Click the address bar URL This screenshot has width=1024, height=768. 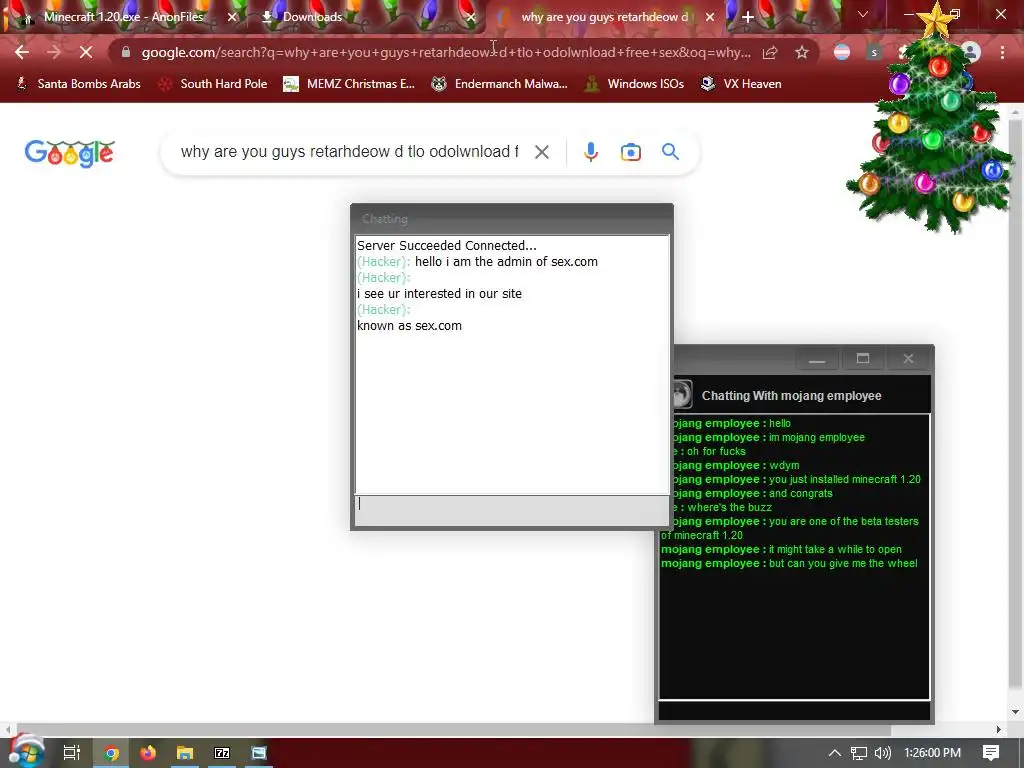coord(446,52)
